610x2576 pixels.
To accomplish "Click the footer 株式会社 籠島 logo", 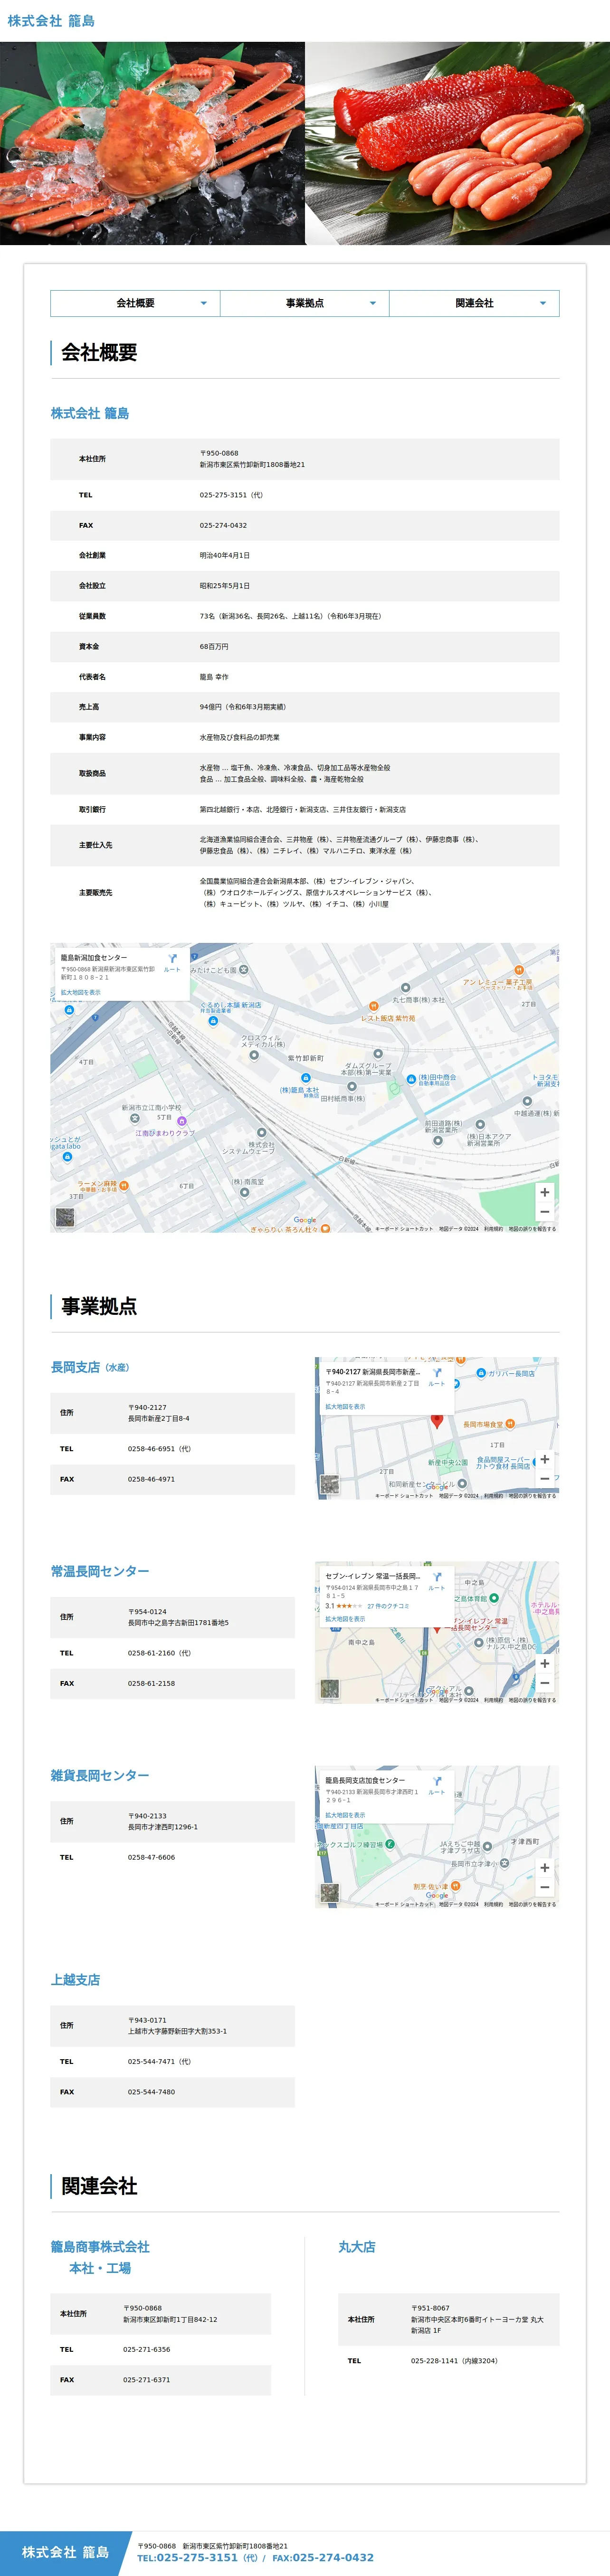I will [x=66, y=2552].
